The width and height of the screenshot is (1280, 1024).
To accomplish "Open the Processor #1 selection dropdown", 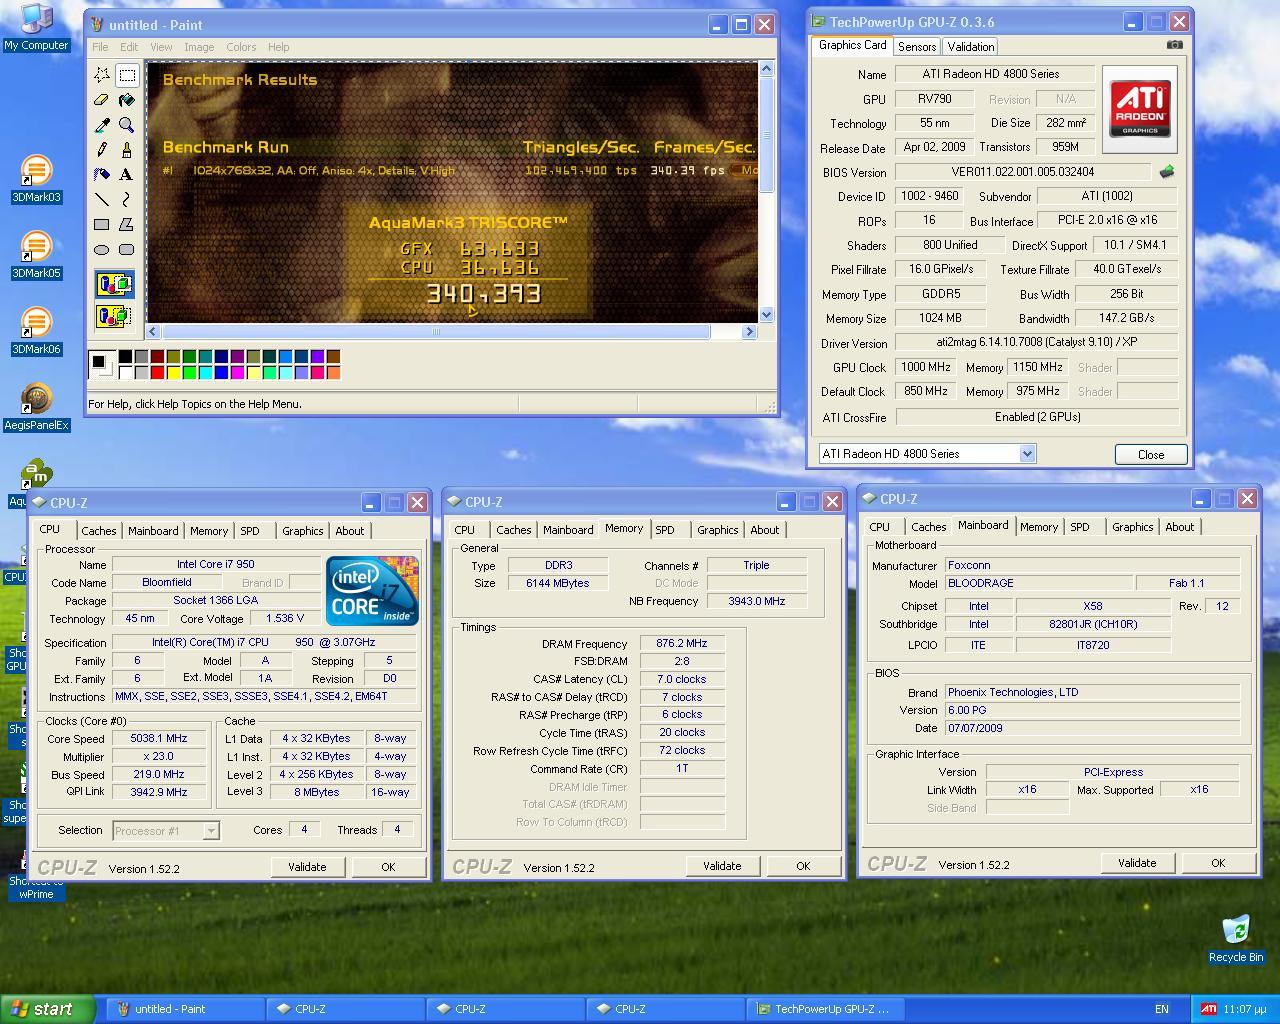I will coord(211,830).
